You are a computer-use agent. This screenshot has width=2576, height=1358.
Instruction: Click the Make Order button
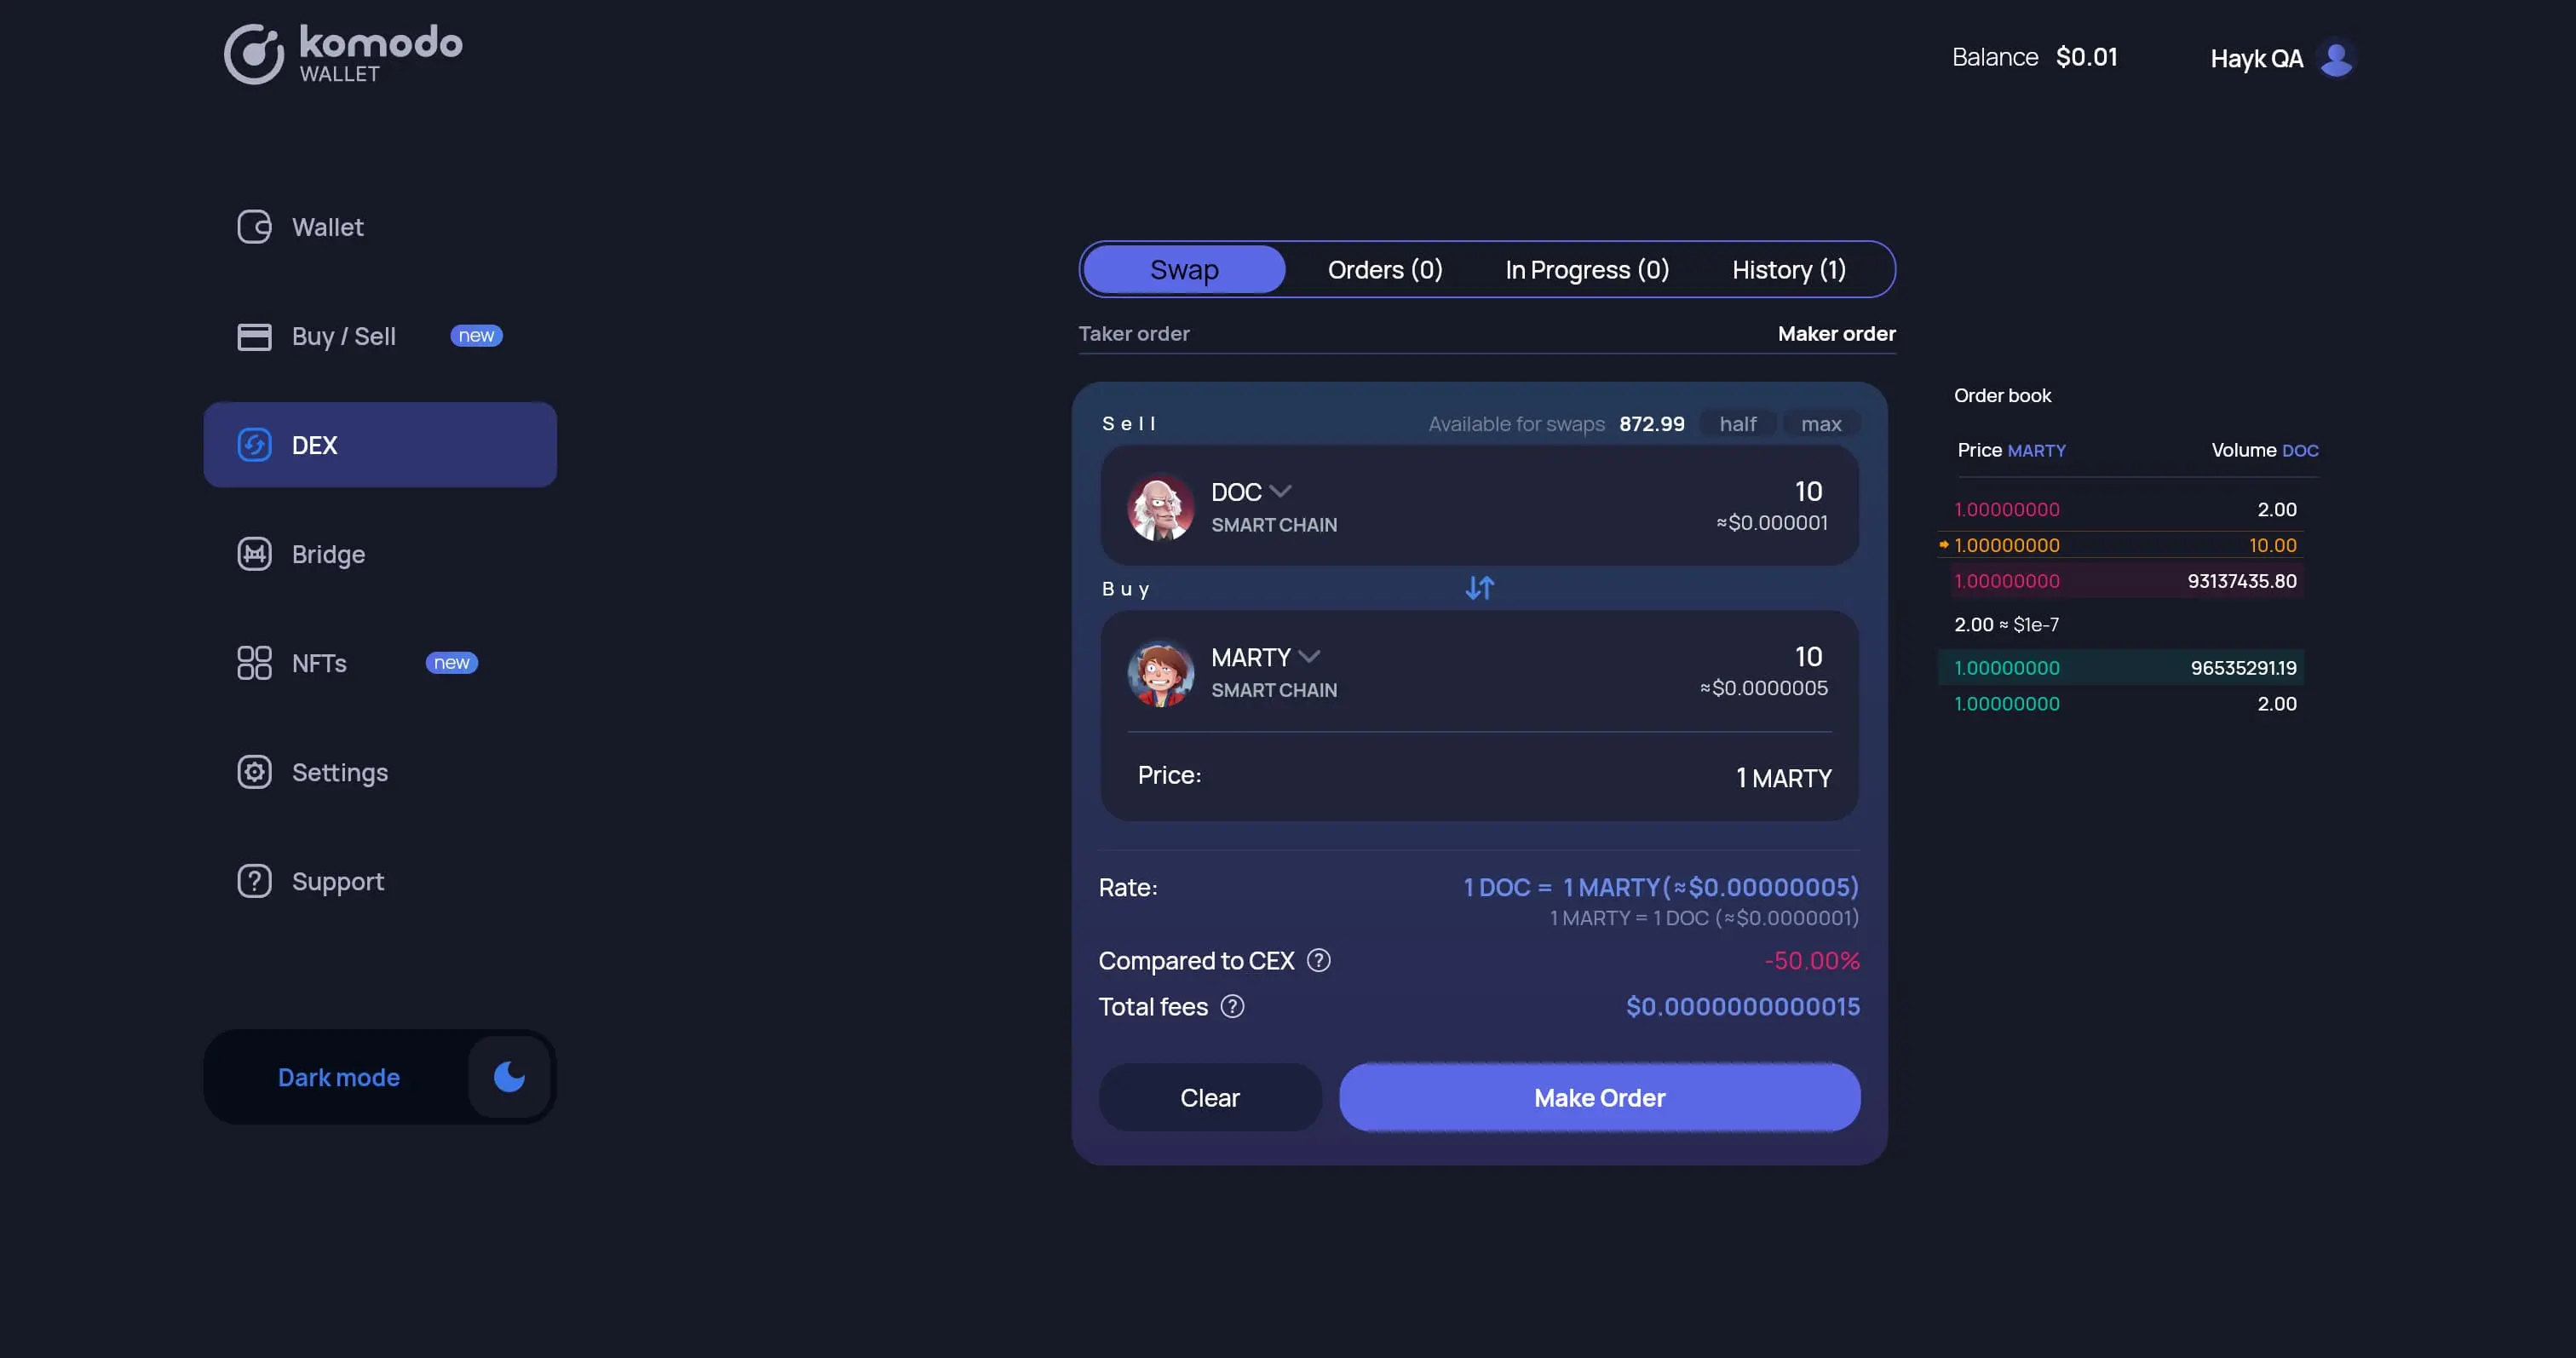(x=1598, y=1097)
